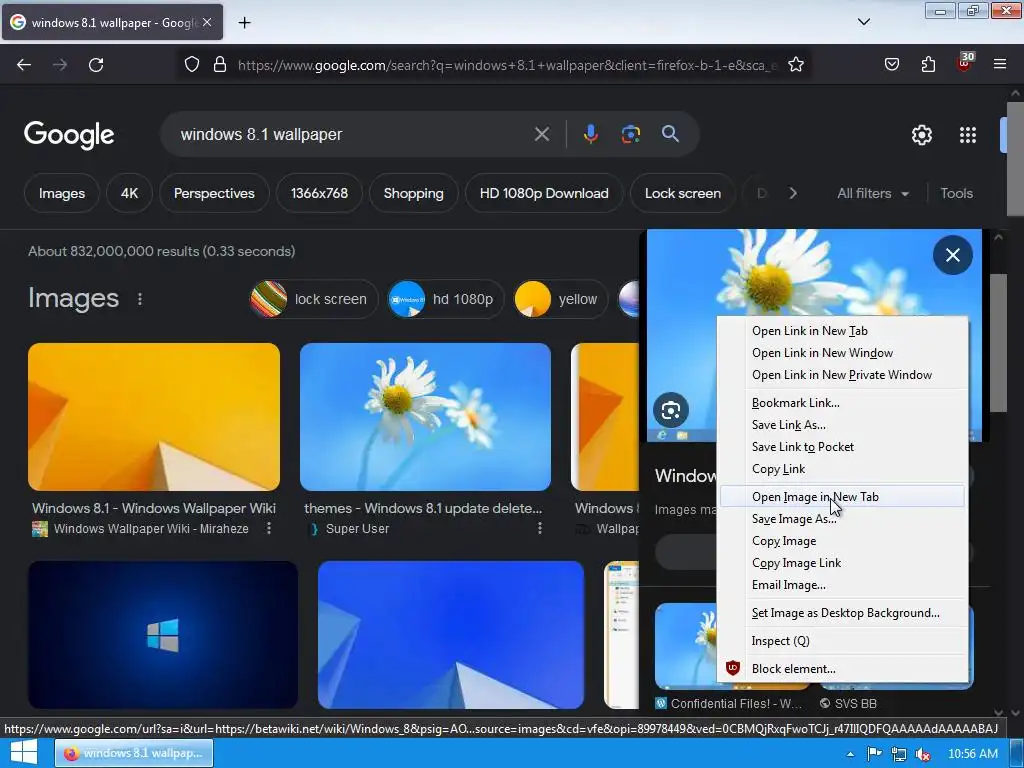Choose Open Link in New Window
The height and width of the screenshot is (768, 1024).
tap(842, 353)
